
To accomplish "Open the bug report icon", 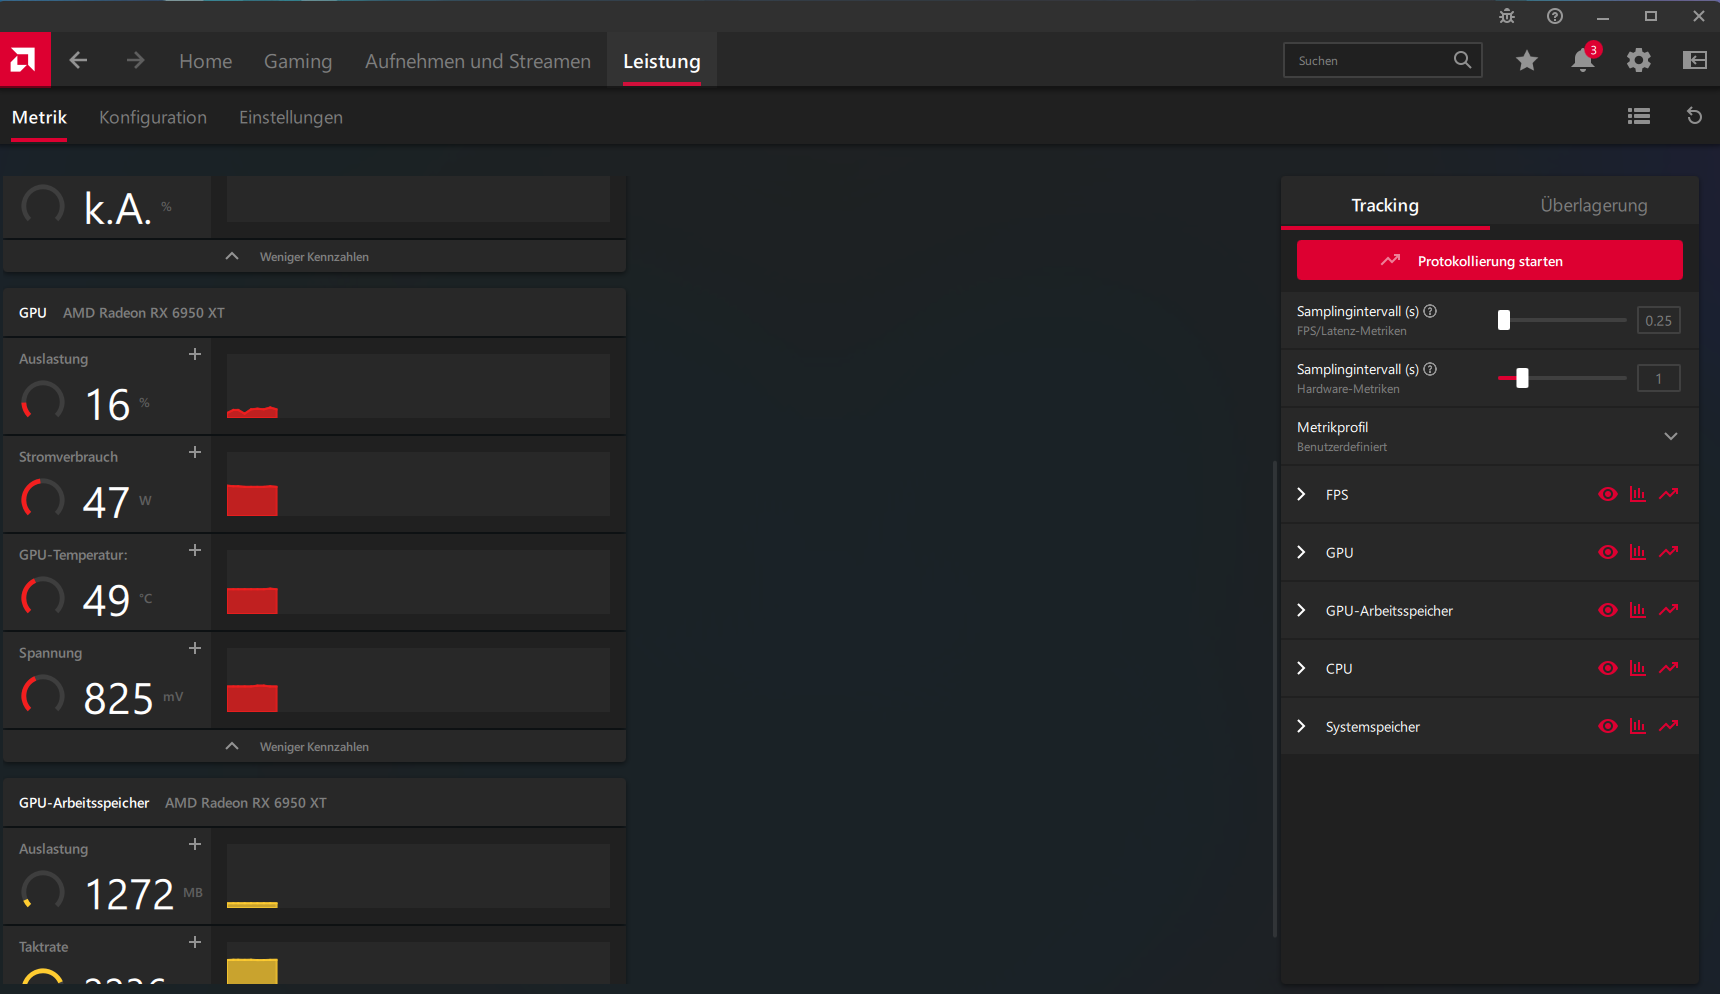I will pyautogui.click(x=1506, y=16).
